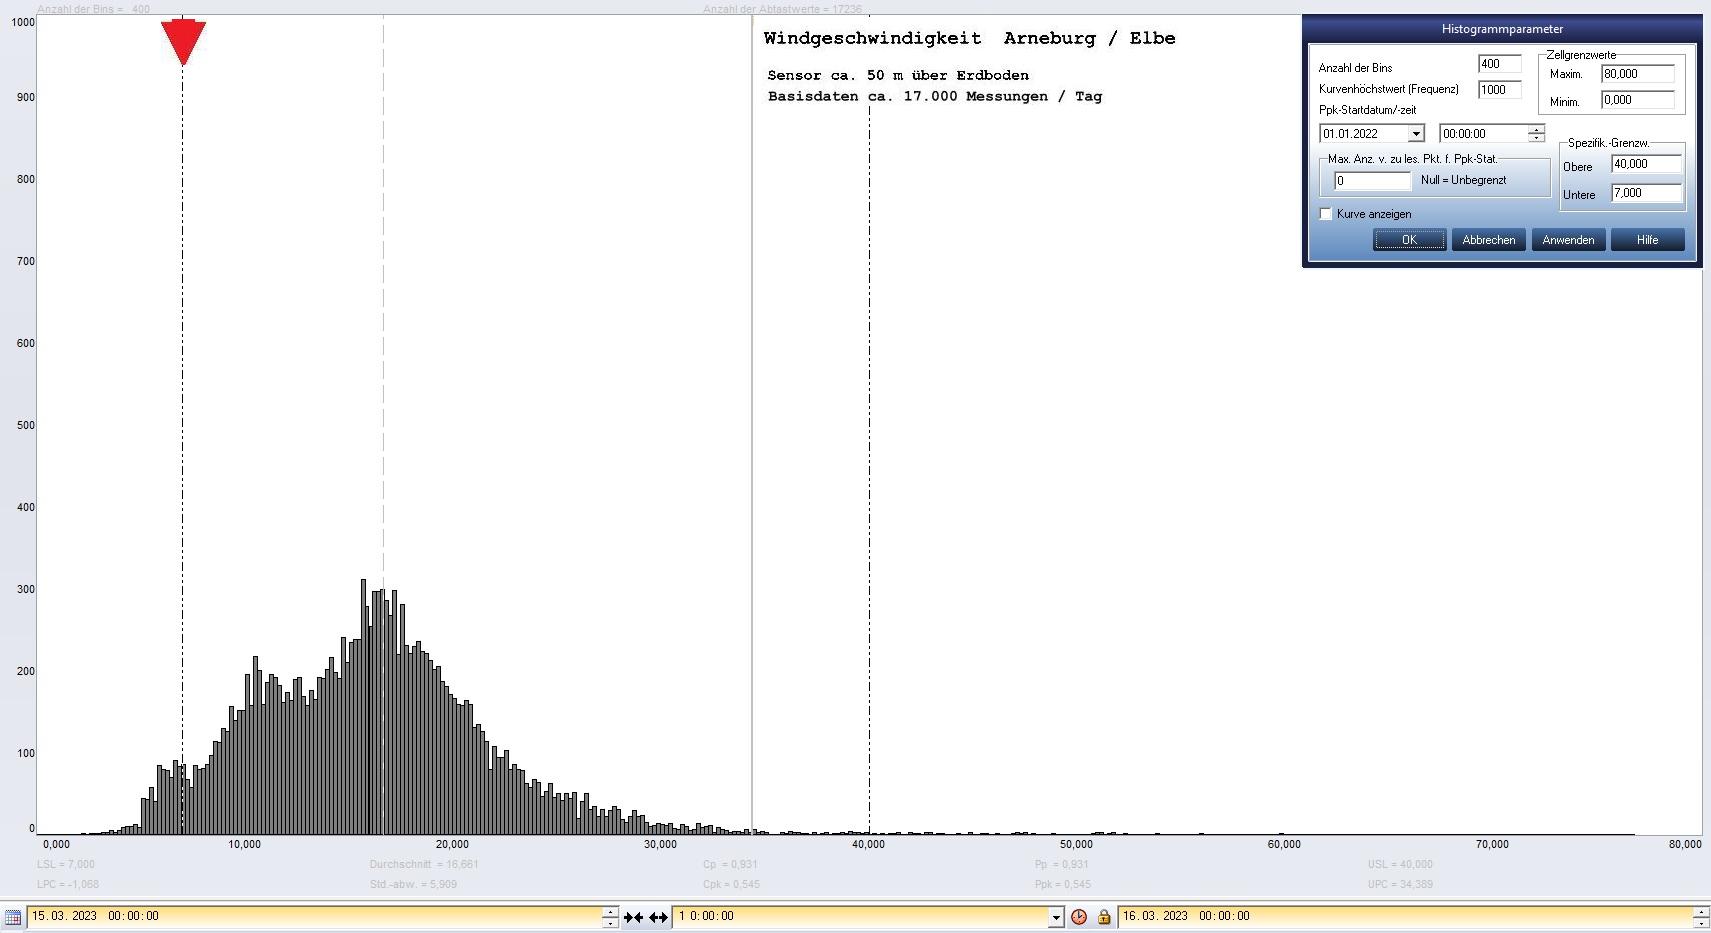Click the Cpk = 0,545 value

731,884
